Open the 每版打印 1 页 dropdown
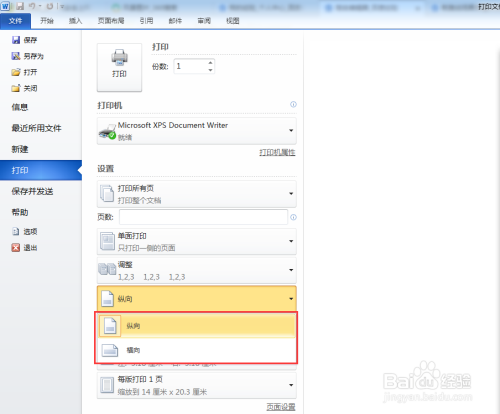Image resolution: width=500 pixels, height=414 pixels. [x=197, y=385]
